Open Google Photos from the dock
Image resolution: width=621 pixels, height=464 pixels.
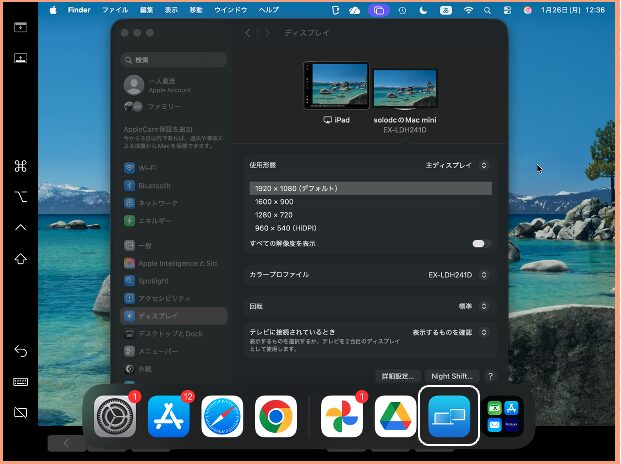click(x=342, y=417)
